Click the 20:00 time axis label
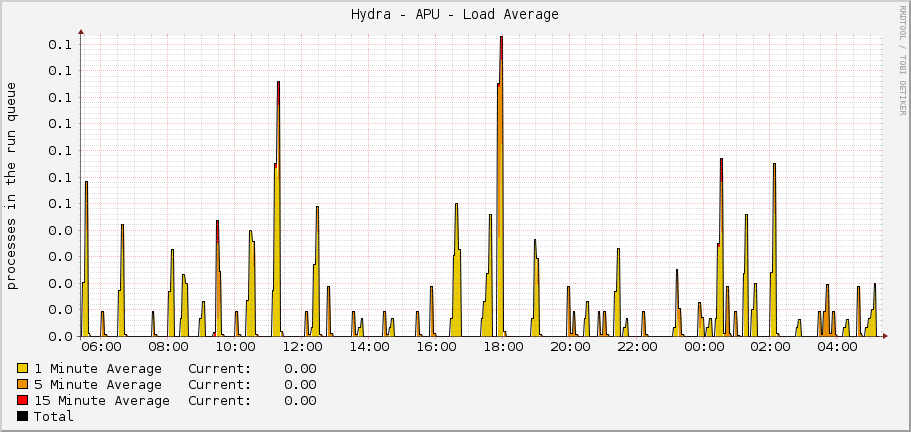This screenshot has width=911, height=432. coord(570,347)
